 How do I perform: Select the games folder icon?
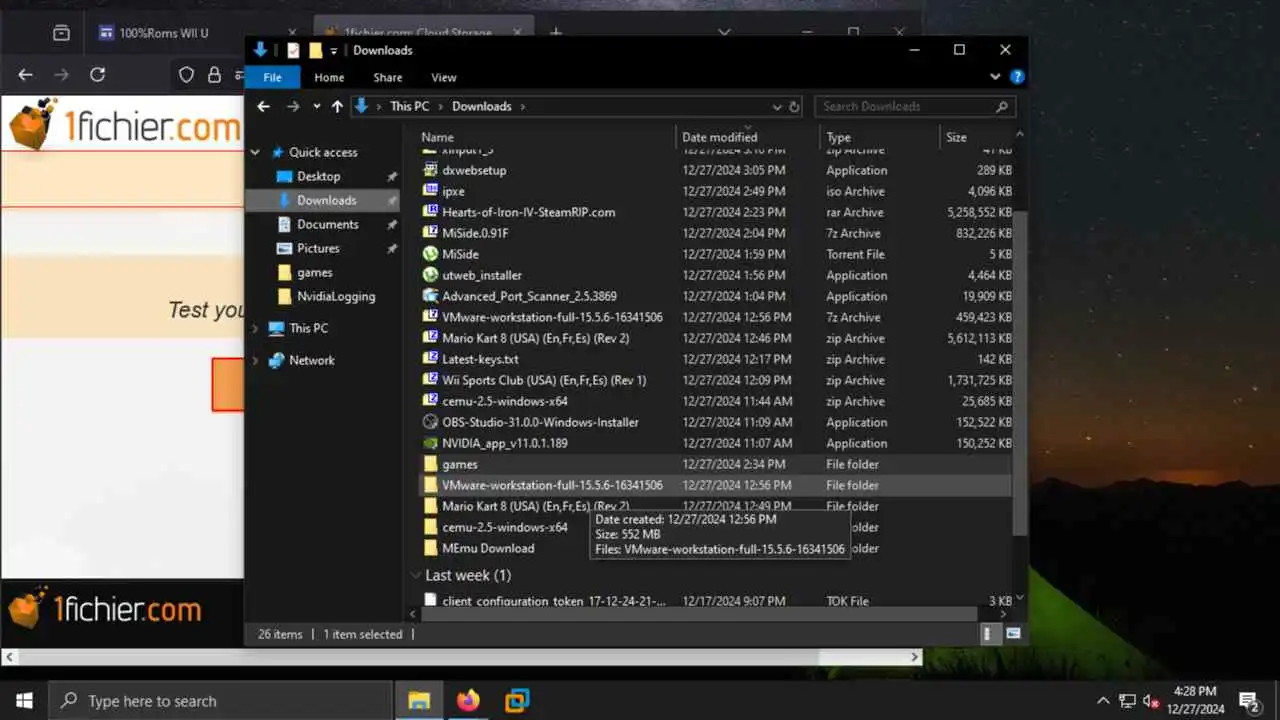click(x=431, y=464)
